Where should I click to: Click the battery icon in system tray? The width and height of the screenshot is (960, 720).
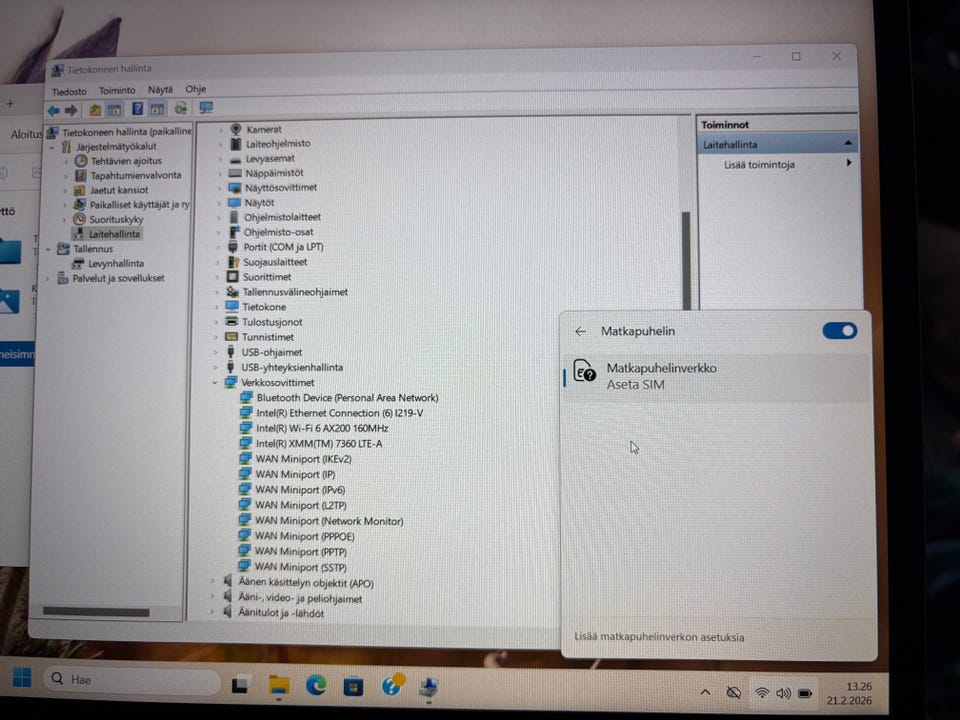point(805,693)
